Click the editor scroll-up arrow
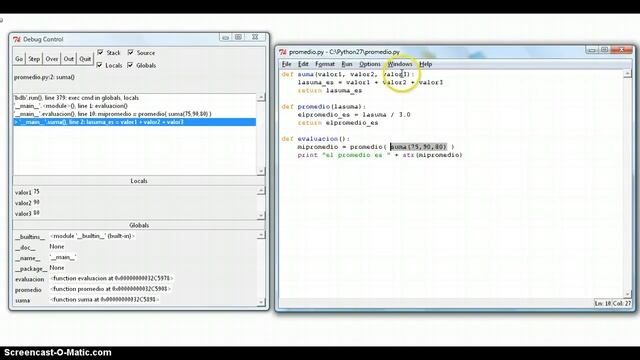This screenshot has width=640, height=360. coord(628,74)
